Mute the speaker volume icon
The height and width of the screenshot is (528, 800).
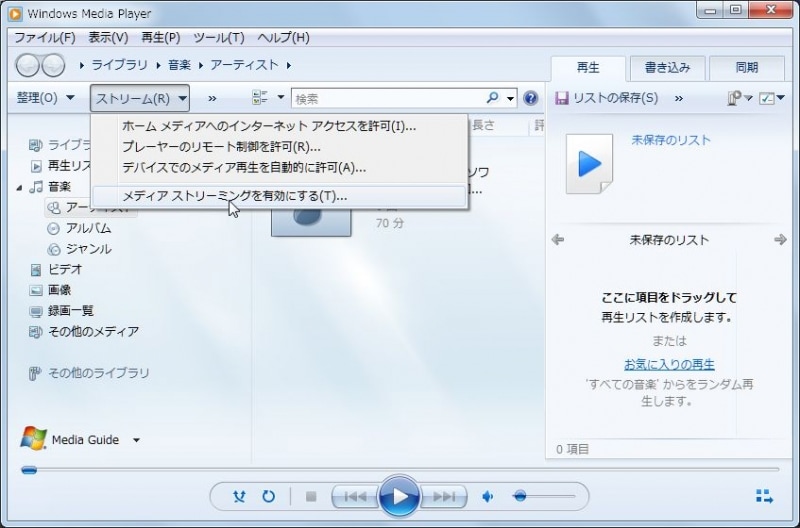coord(488,496)
